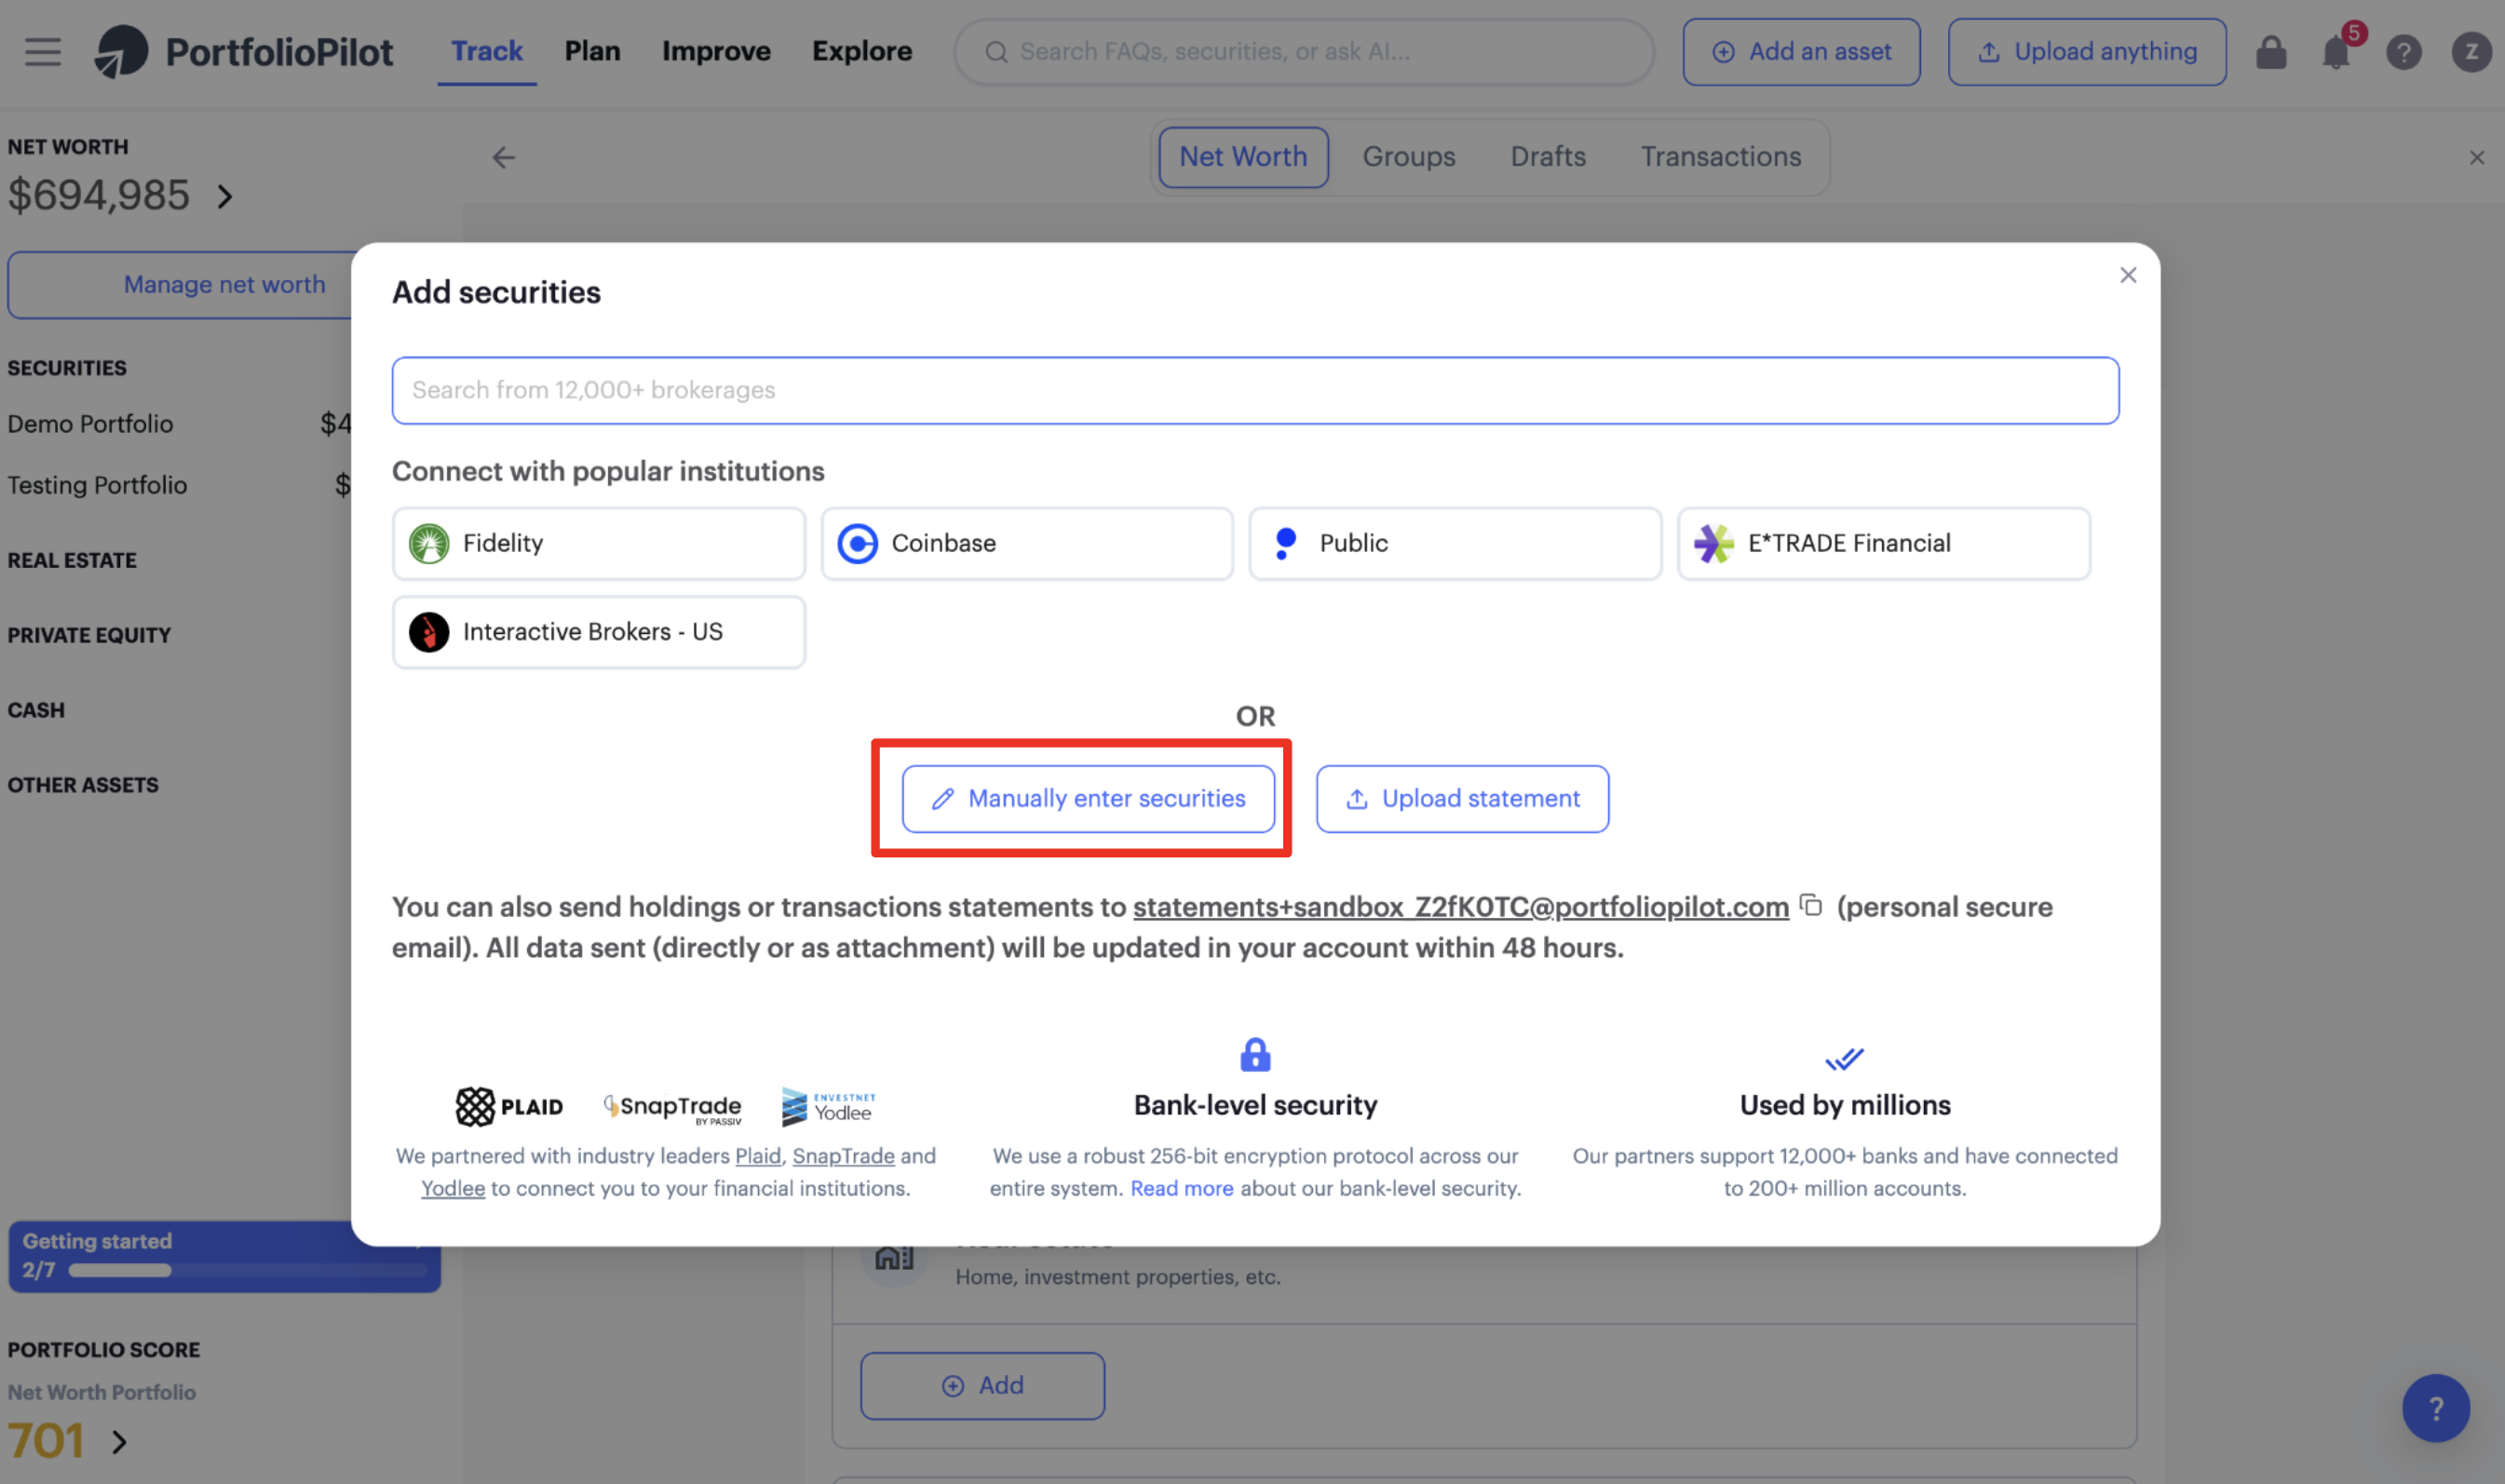
Task: Switch to the Drafts tab
Action: 1547,157
